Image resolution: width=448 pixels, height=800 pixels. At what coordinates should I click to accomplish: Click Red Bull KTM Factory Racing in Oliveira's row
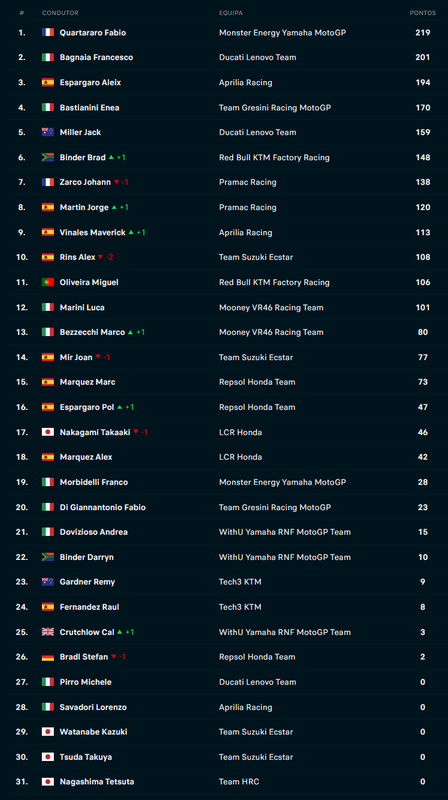tap(274, 282)
